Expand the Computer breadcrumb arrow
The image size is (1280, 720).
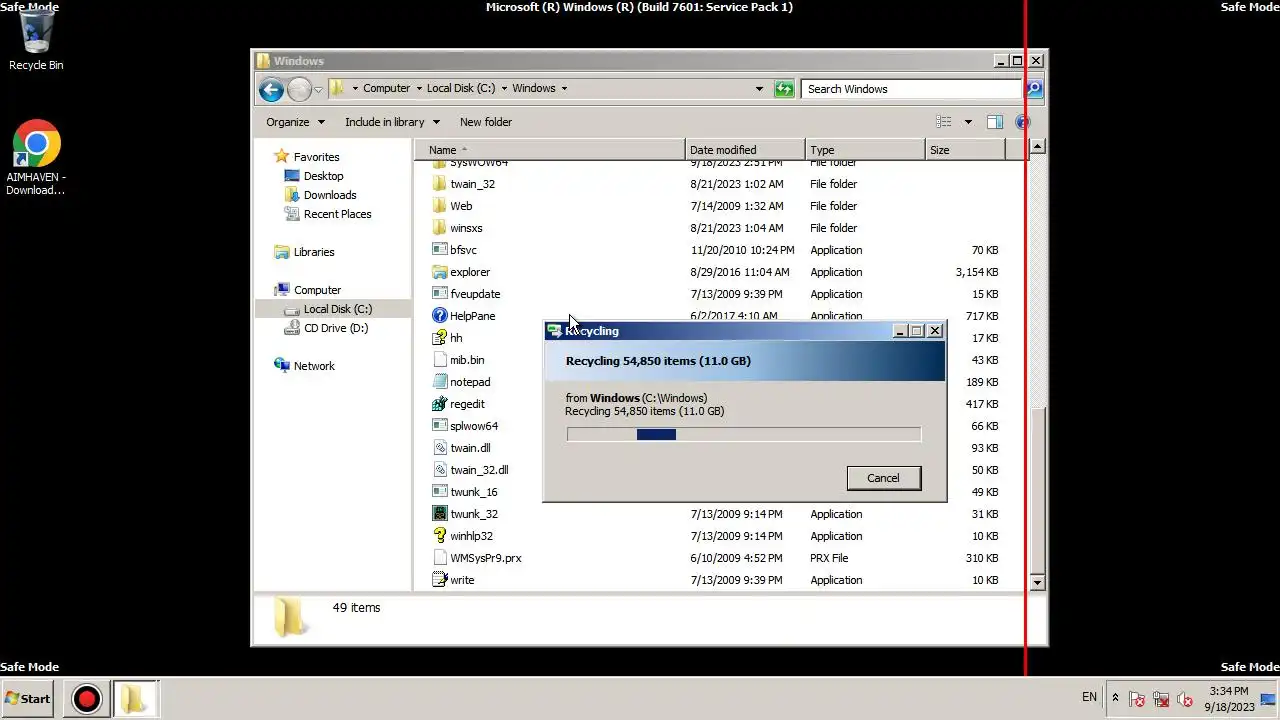point(419,89)
